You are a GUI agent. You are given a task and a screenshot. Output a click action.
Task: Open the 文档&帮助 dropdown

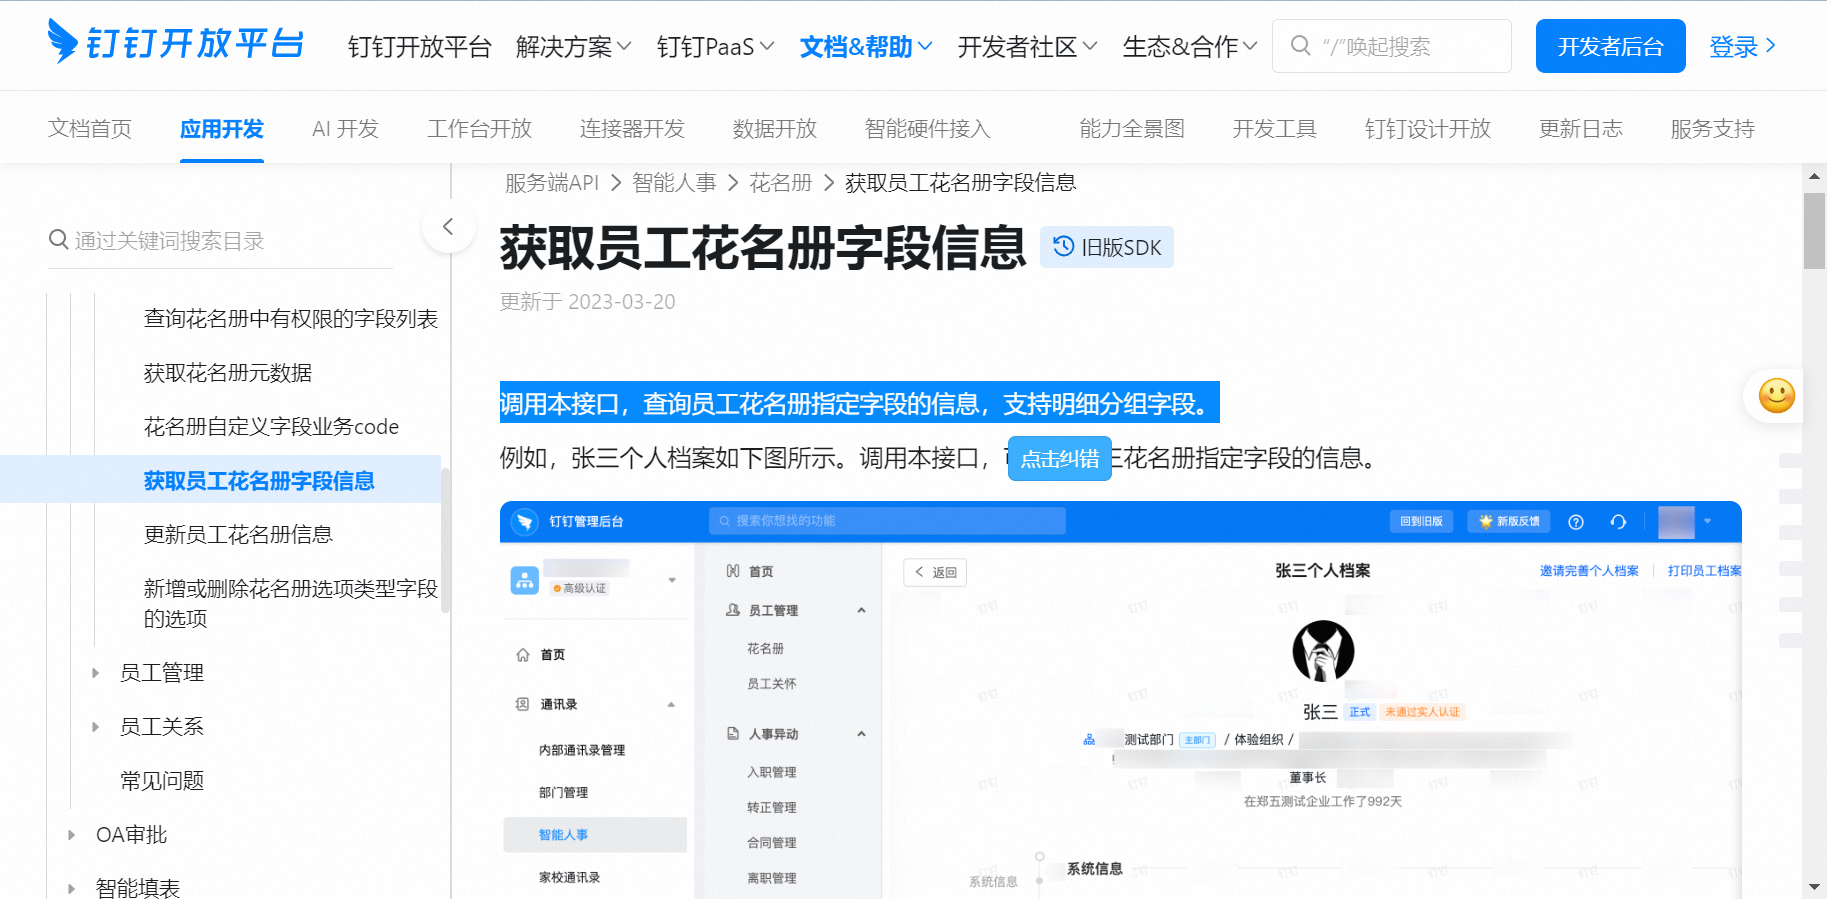click(866, 46)
